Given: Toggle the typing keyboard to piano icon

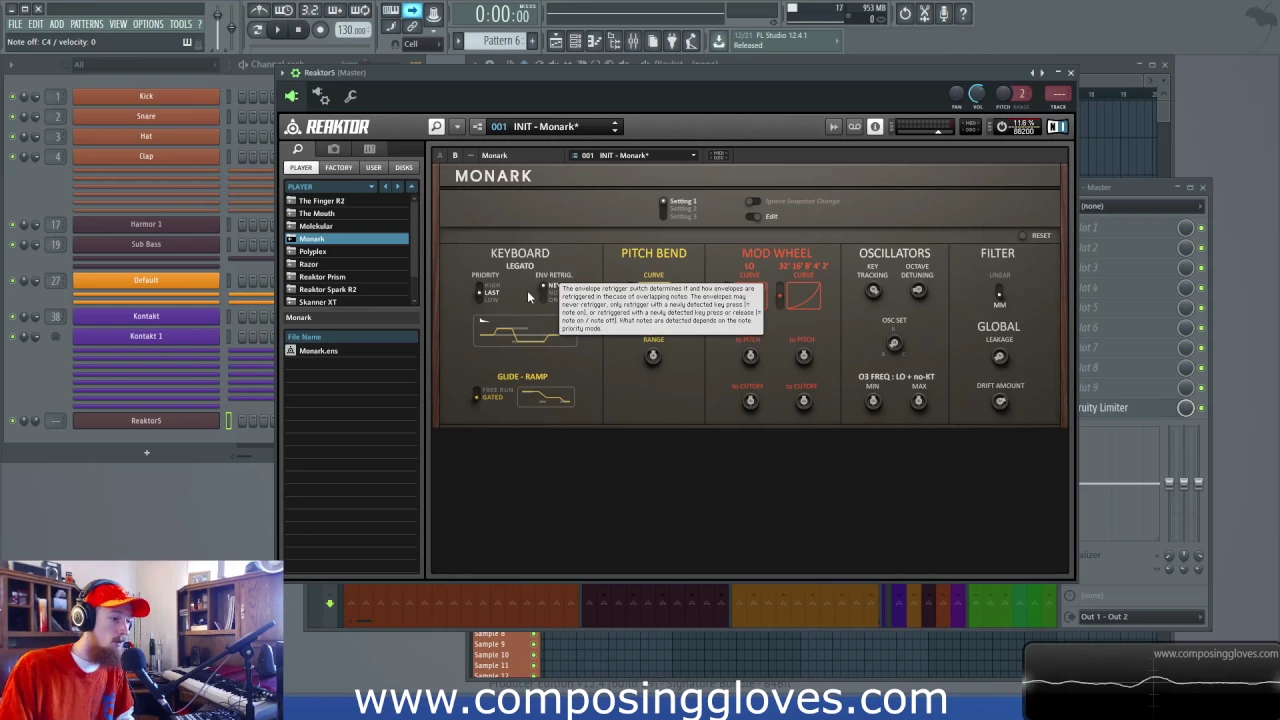Looking at the screenshot, I should click(x=391, y=12).
